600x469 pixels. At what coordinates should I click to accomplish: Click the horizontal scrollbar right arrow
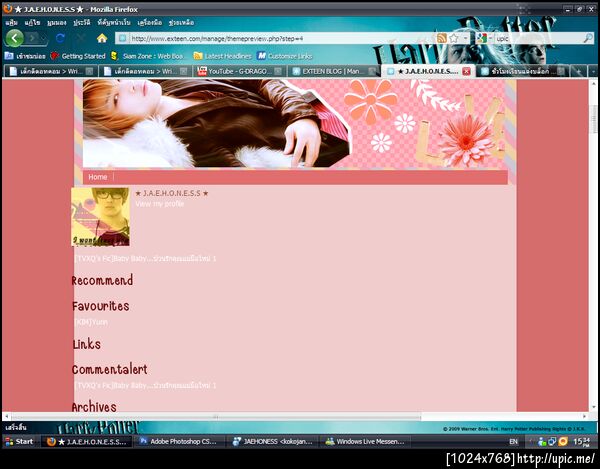click(584, 416)
